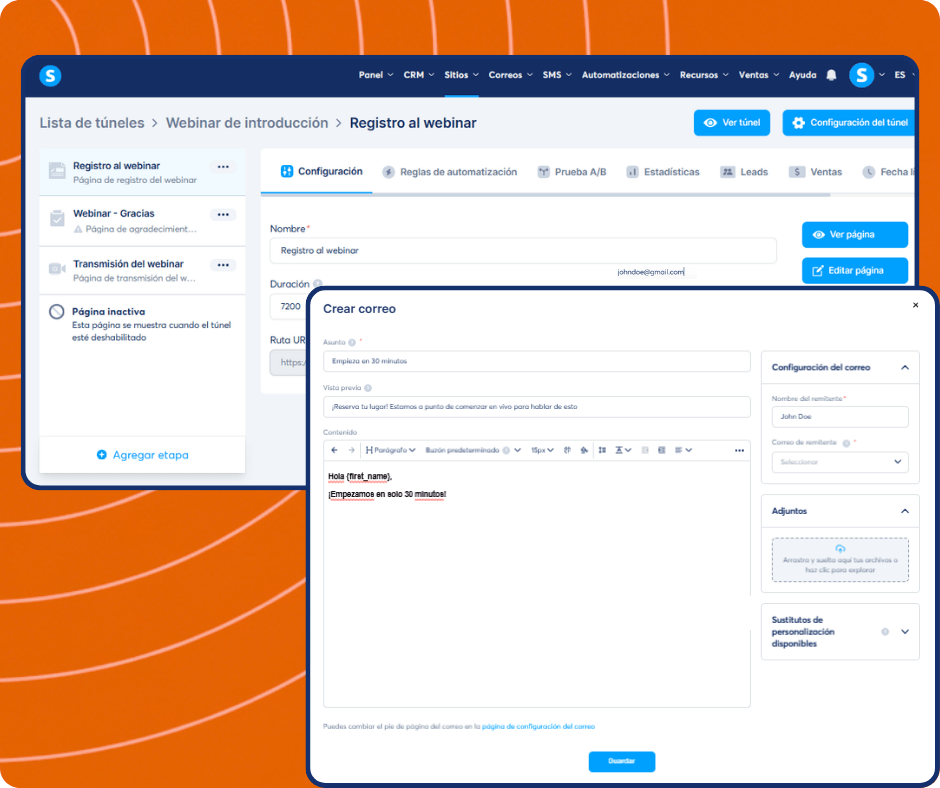
Task: Click the Nombre input field
Action: click(523, 251)
